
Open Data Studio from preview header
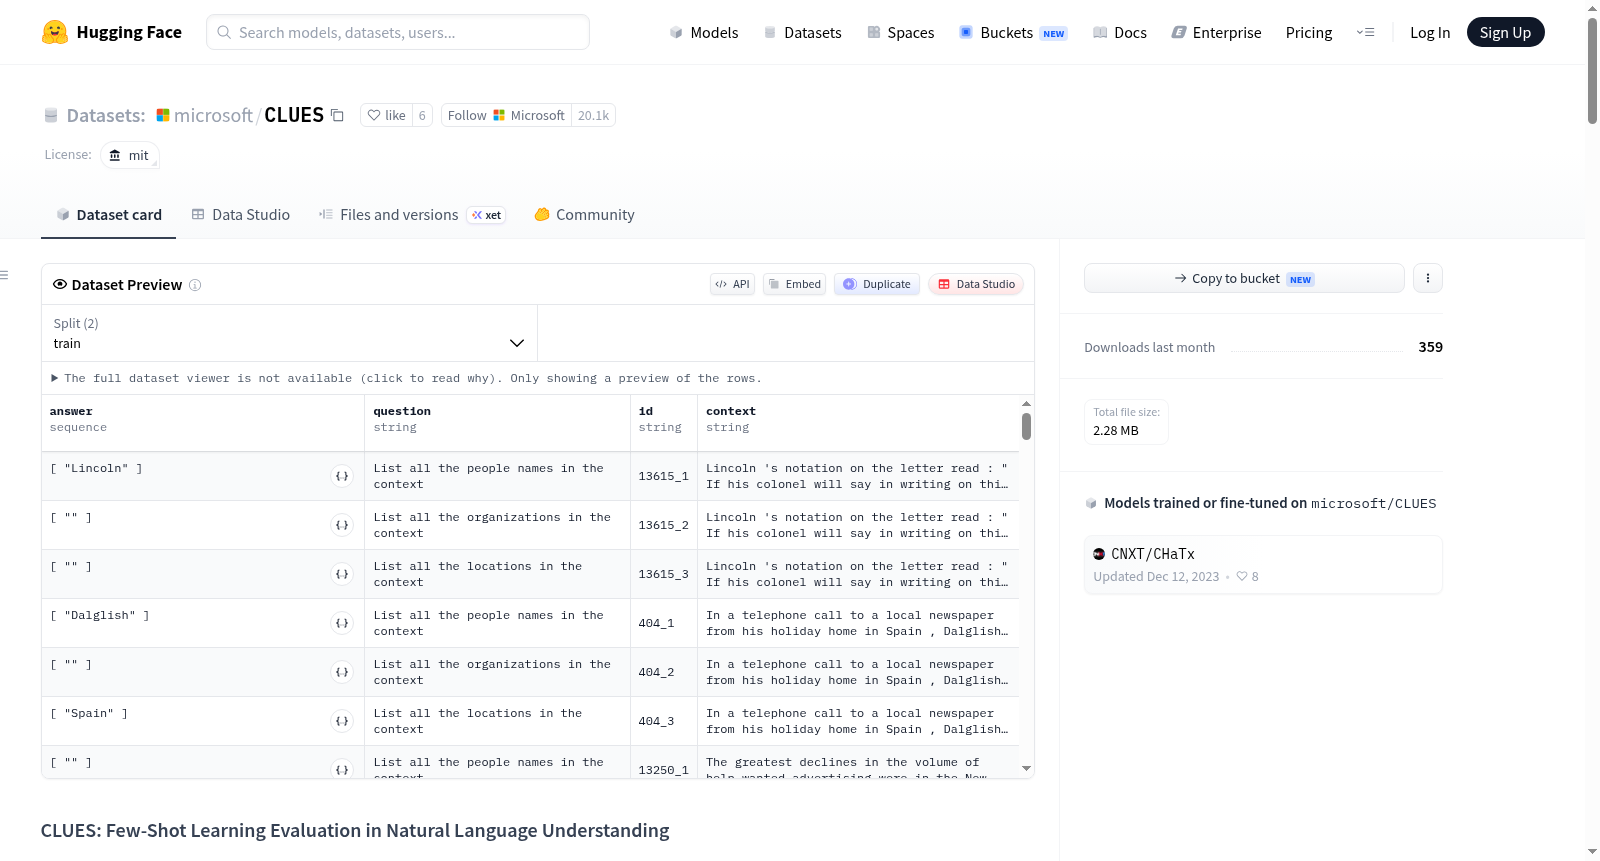coord(976,284)
